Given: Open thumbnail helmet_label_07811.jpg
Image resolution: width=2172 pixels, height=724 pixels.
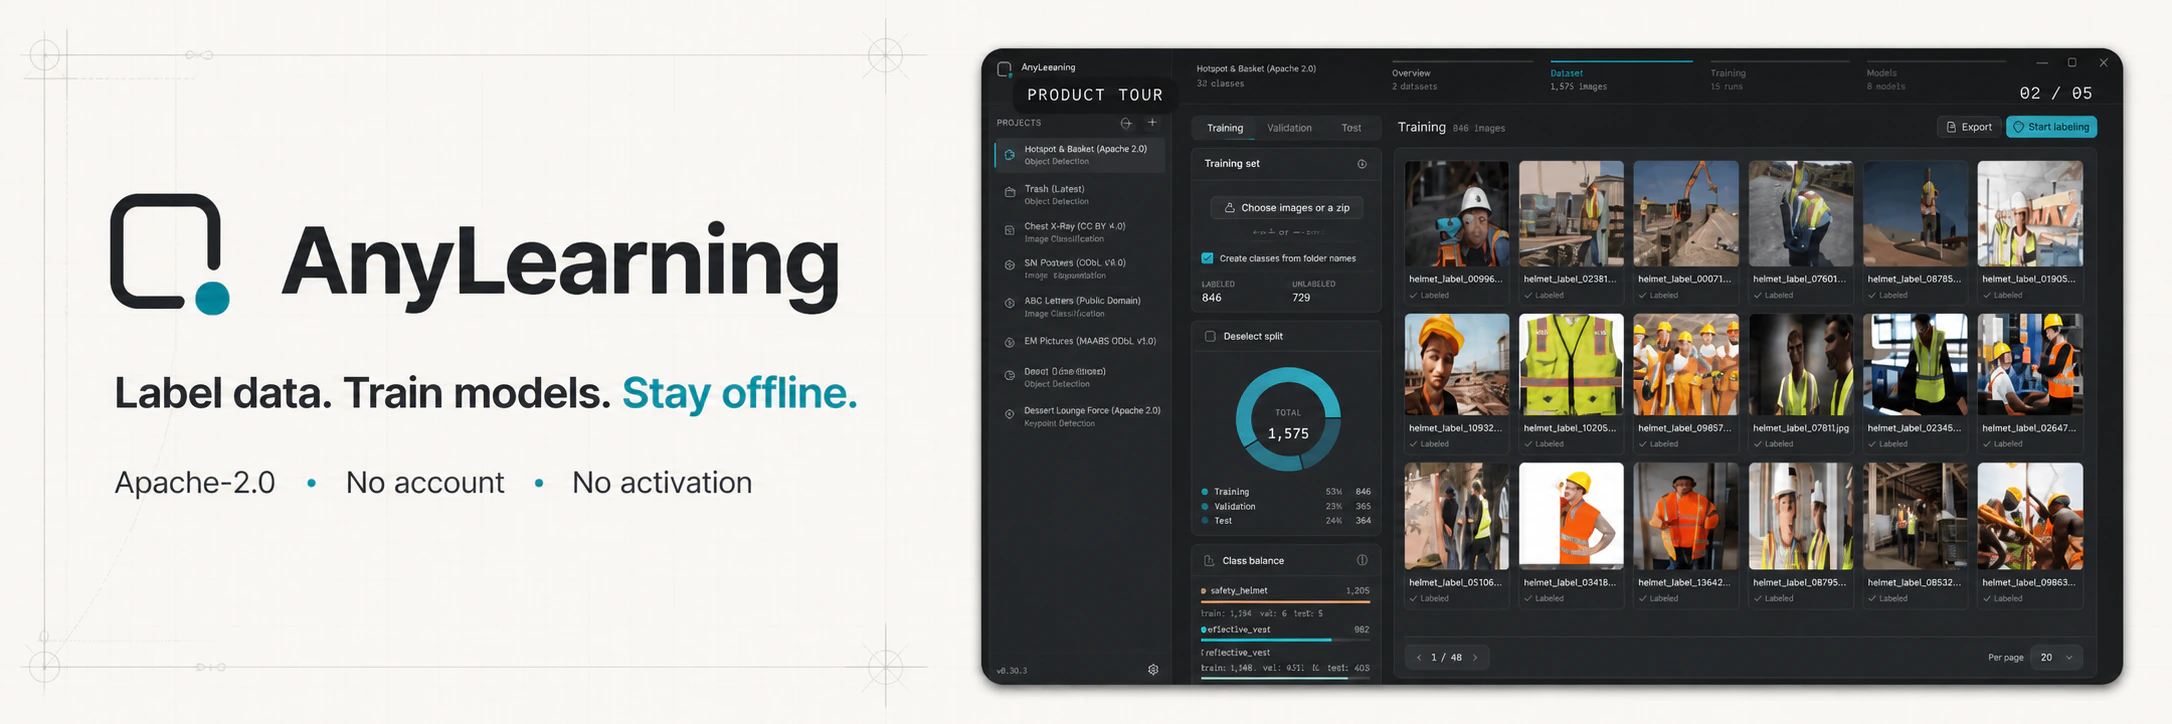Looking at the screenshot, I should coord(1801,365).
